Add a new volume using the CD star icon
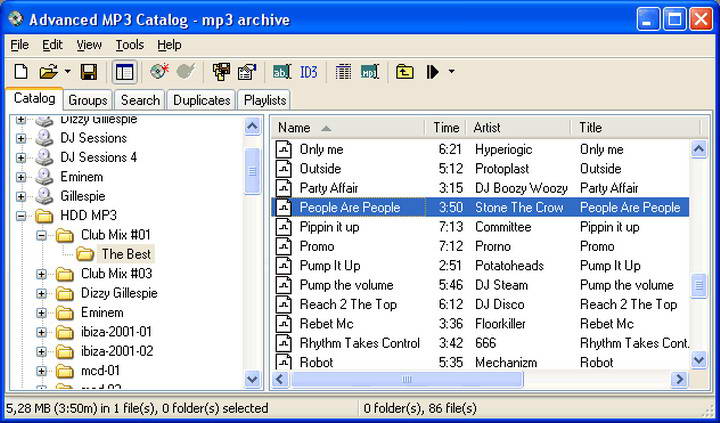 pos(159,72)
